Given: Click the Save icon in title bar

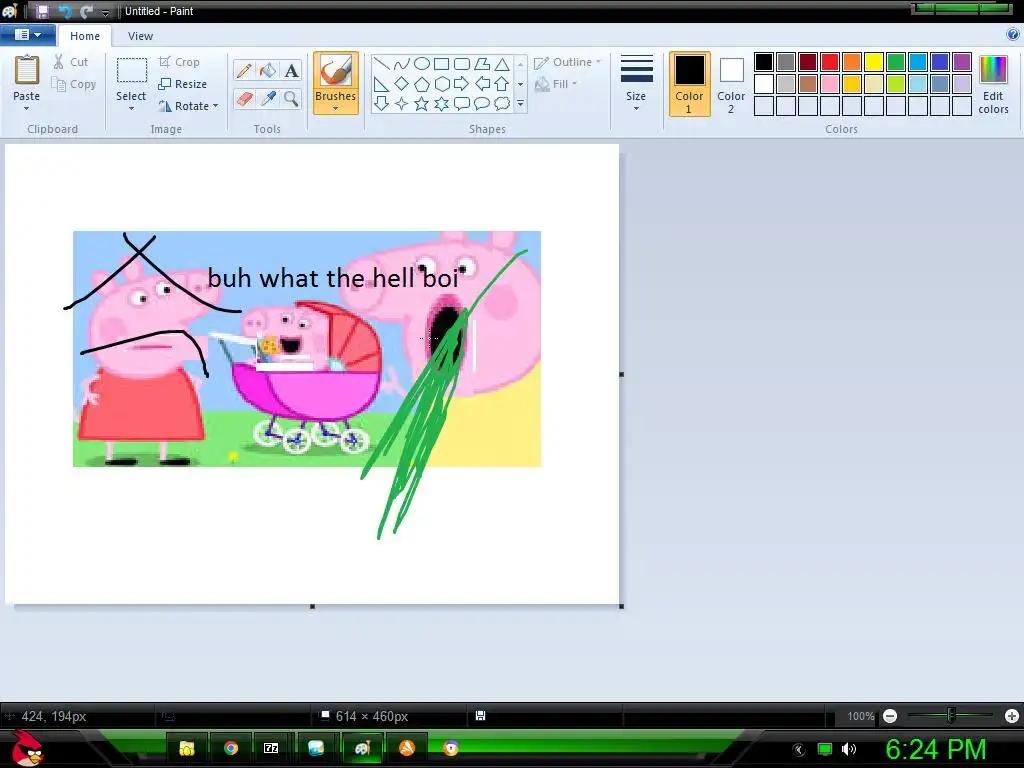Looking at the screenshot, I should [42, 11].
